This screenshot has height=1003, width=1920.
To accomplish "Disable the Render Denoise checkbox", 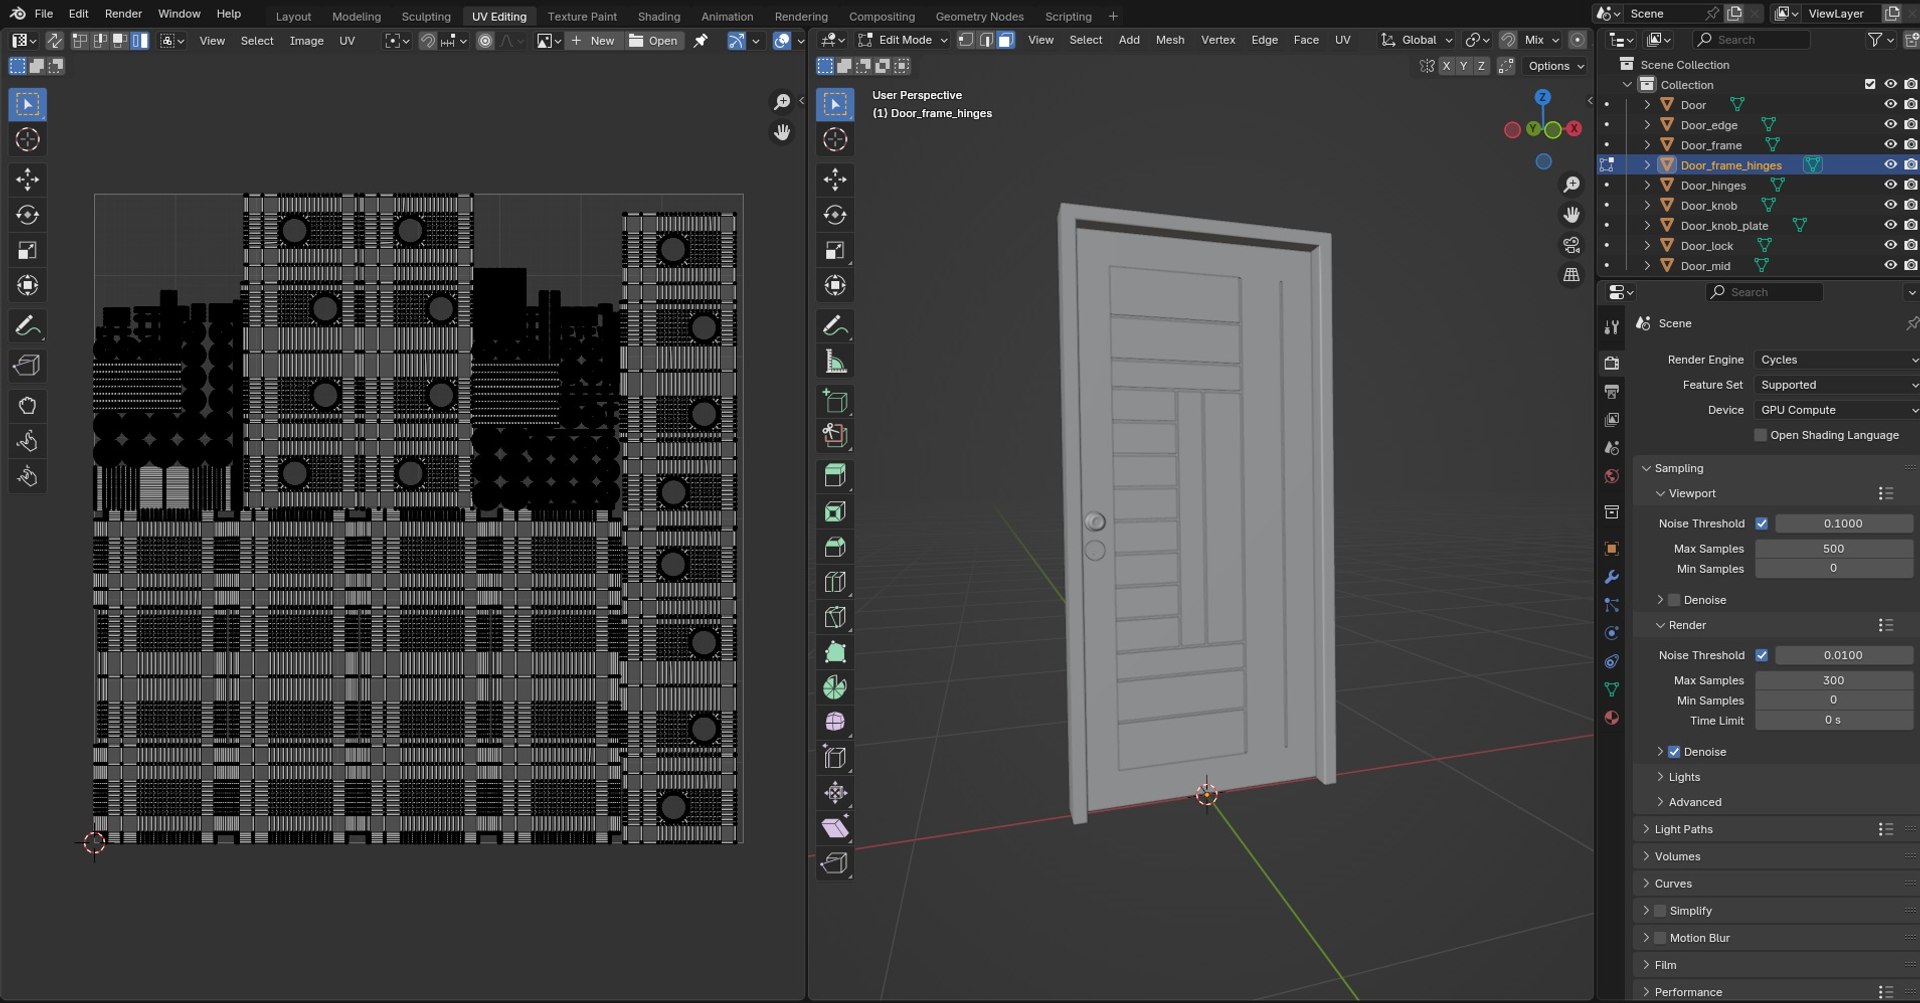I will coord(1674,752).
